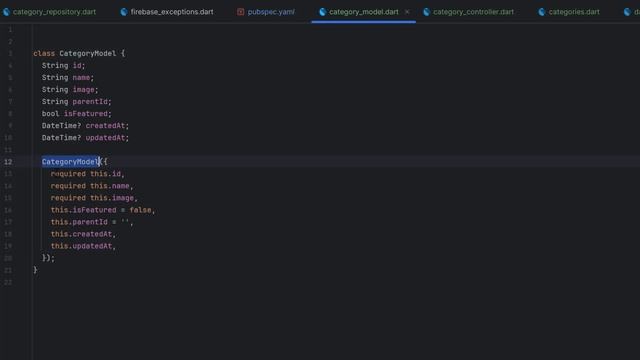
Task: Click the 'String name;' field line
Action: 68,78
